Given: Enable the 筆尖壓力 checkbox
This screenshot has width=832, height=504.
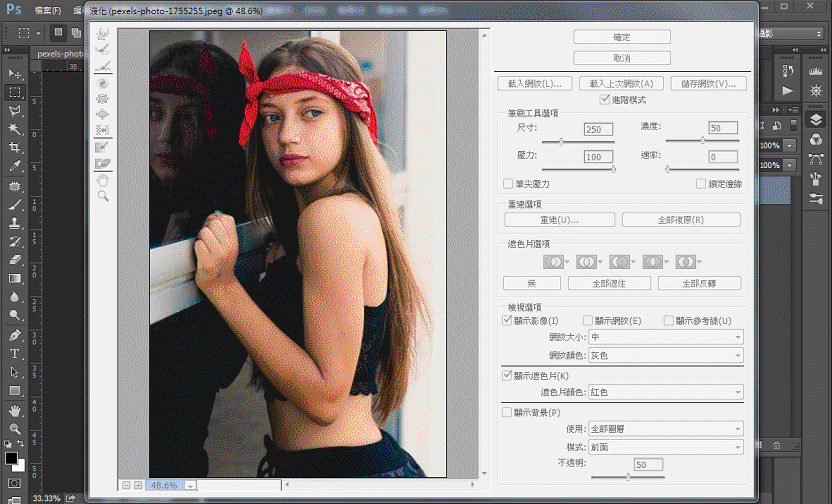Looking at the screenshot, I should click(x=508, y=184).
